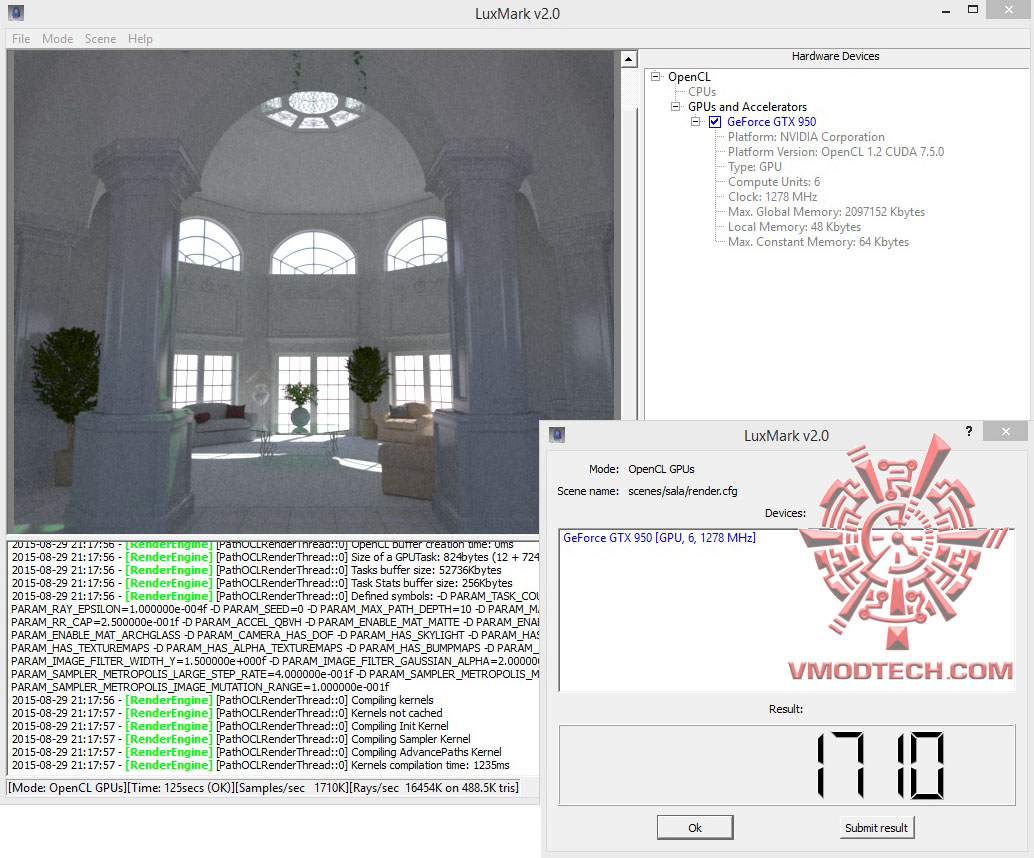Open the Help menu
Viewport: 1034px width, 858px height.
140,39
